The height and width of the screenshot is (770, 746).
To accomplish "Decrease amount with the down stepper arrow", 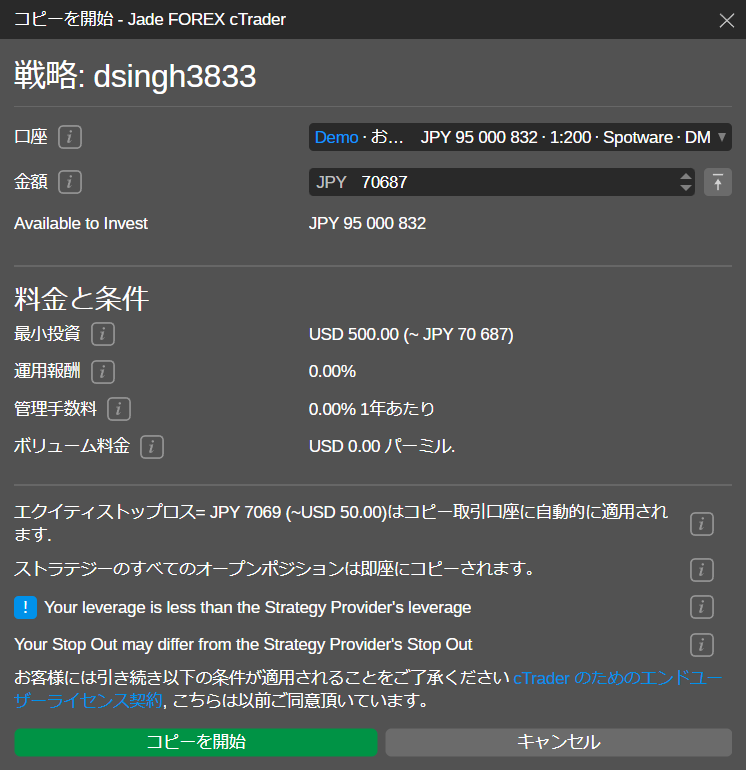I will point(685,188).
